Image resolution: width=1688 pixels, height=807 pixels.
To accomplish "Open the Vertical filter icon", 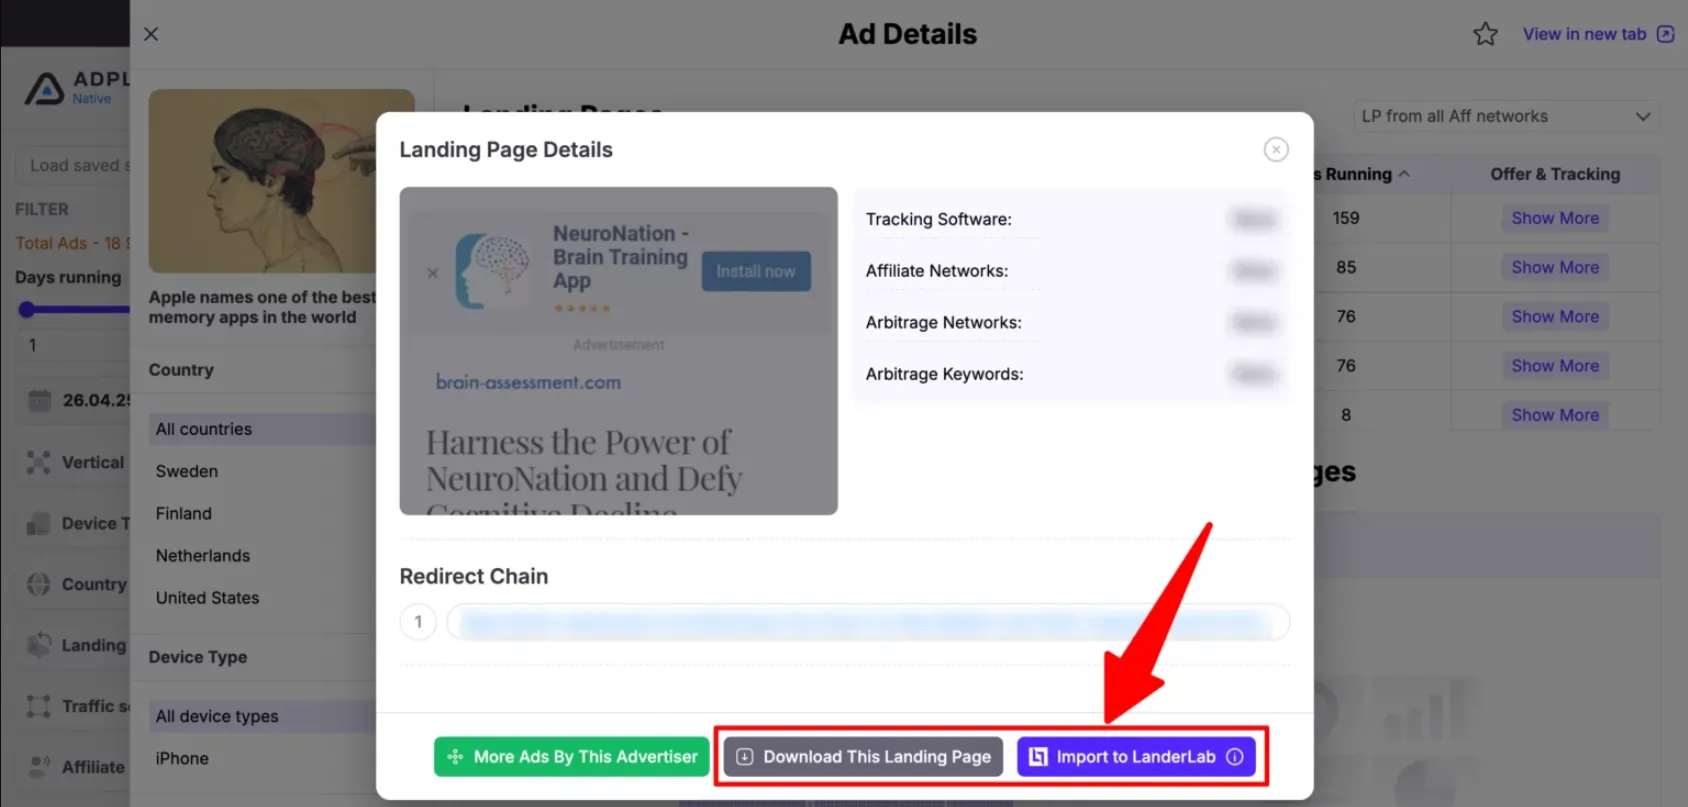I will click(x=39, y=462).
